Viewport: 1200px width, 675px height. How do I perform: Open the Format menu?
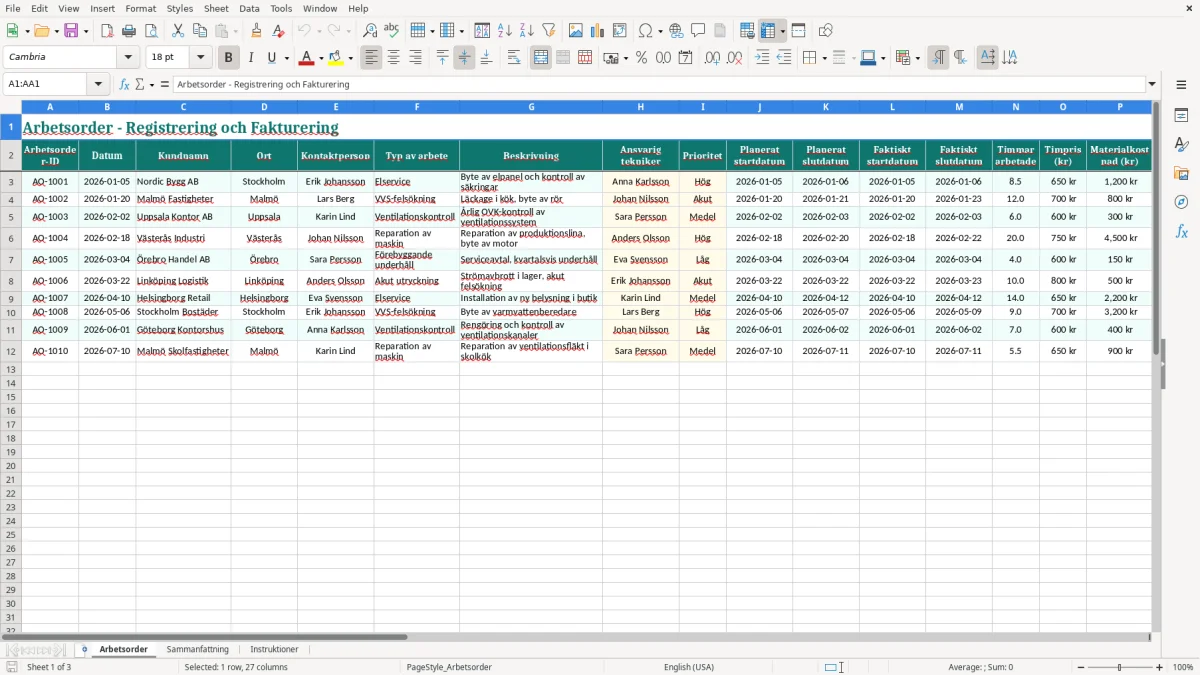(141, 8)
